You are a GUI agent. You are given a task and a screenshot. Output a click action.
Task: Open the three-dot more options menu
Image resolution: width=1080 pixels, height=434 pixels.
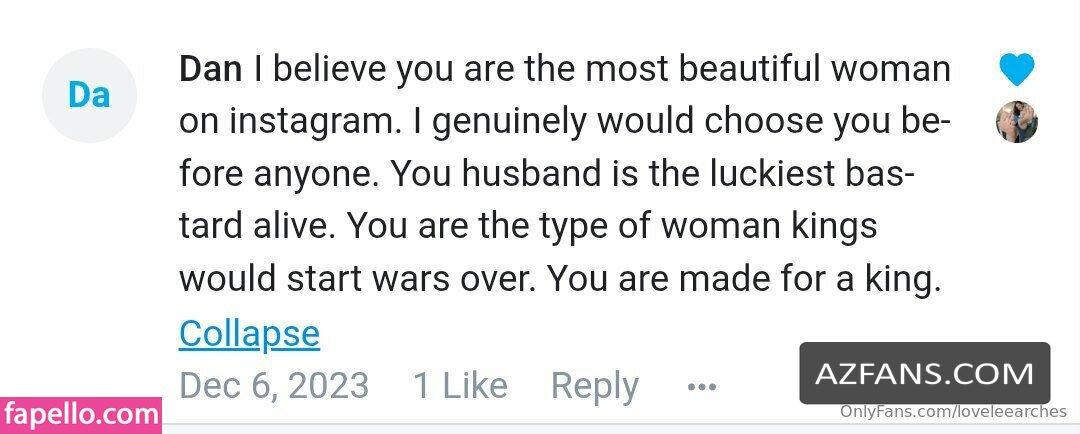click(702, 387)
